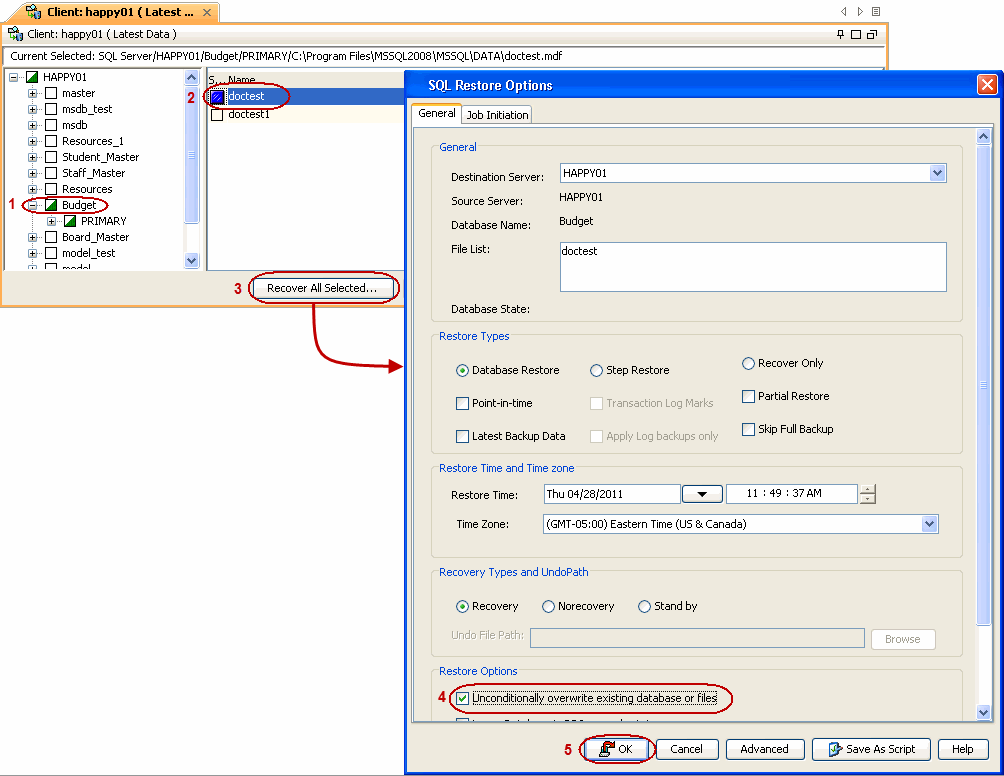The image size is (1004, 776).
Task: Select Step Restore radio button
Action: point(596,371)
